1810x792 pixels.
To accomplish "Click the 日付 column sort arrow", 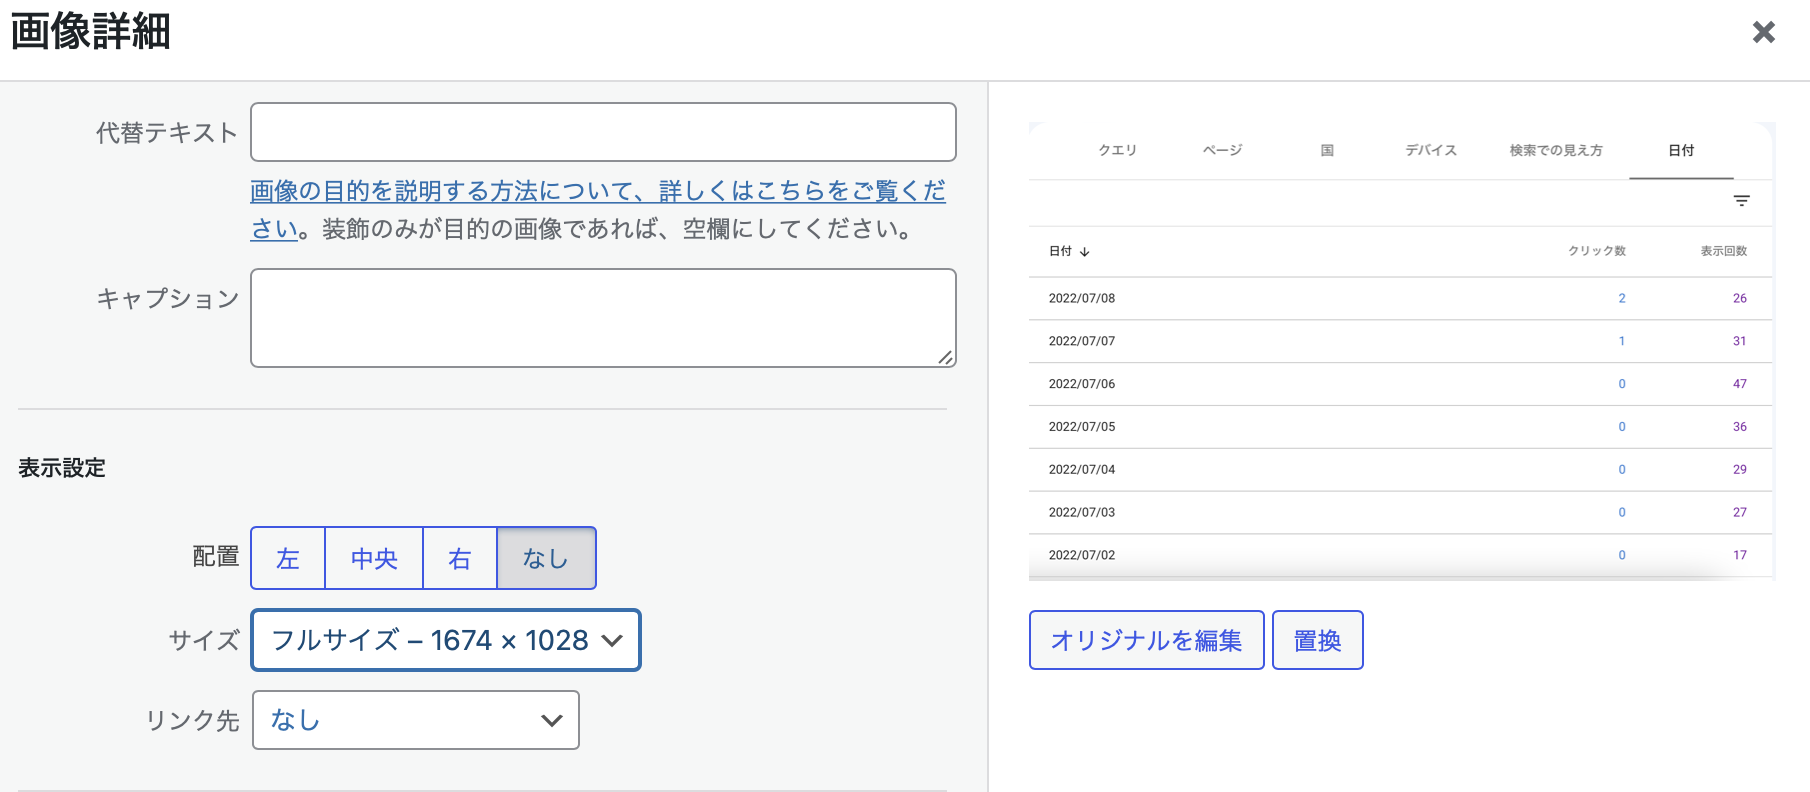I will pos(1085,252).
